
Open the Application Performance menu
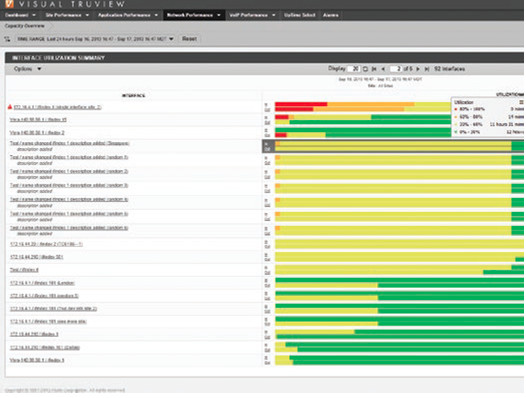[124, 15]
